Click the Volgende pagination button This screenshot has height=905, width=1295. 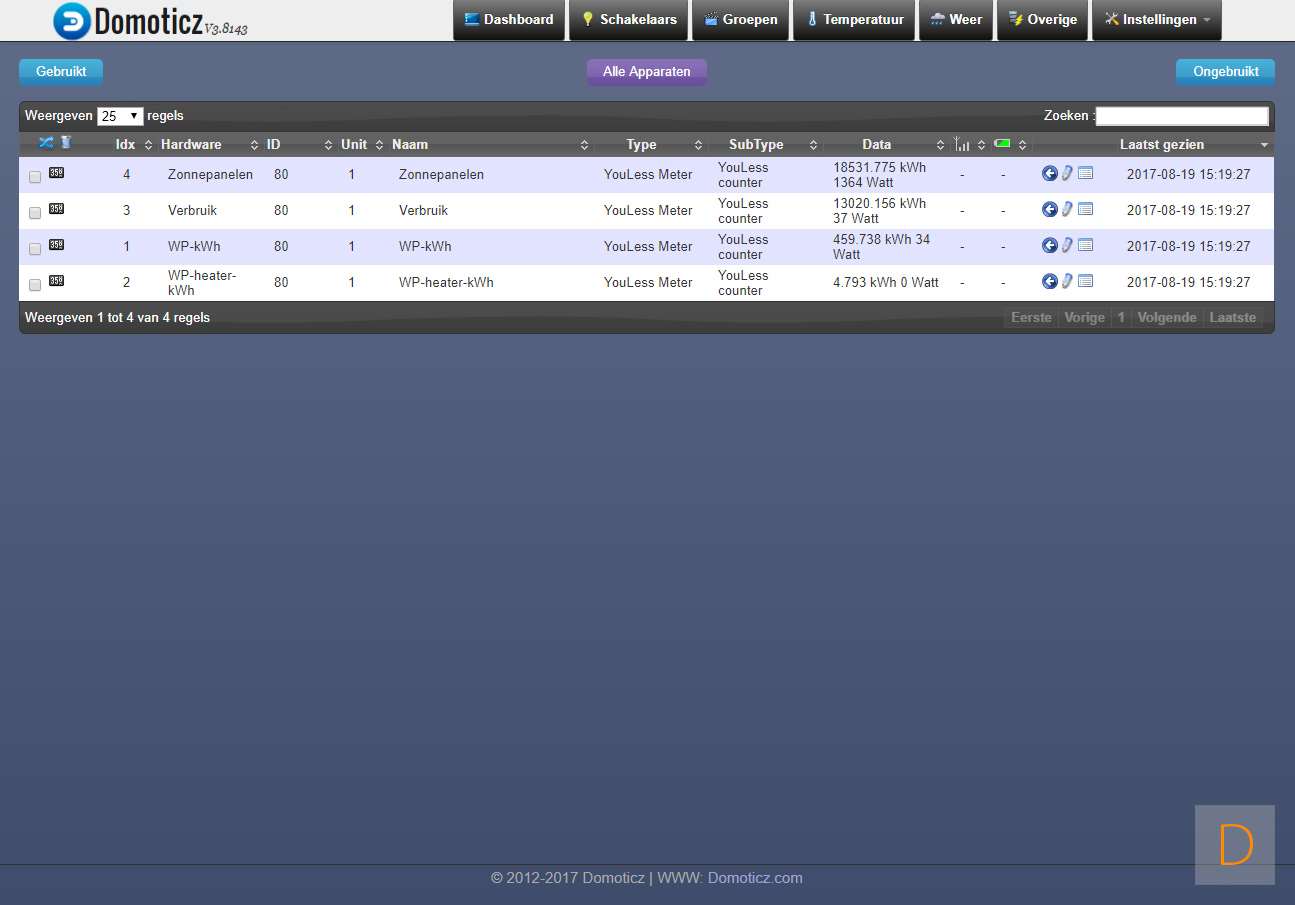click(1167, 317)
